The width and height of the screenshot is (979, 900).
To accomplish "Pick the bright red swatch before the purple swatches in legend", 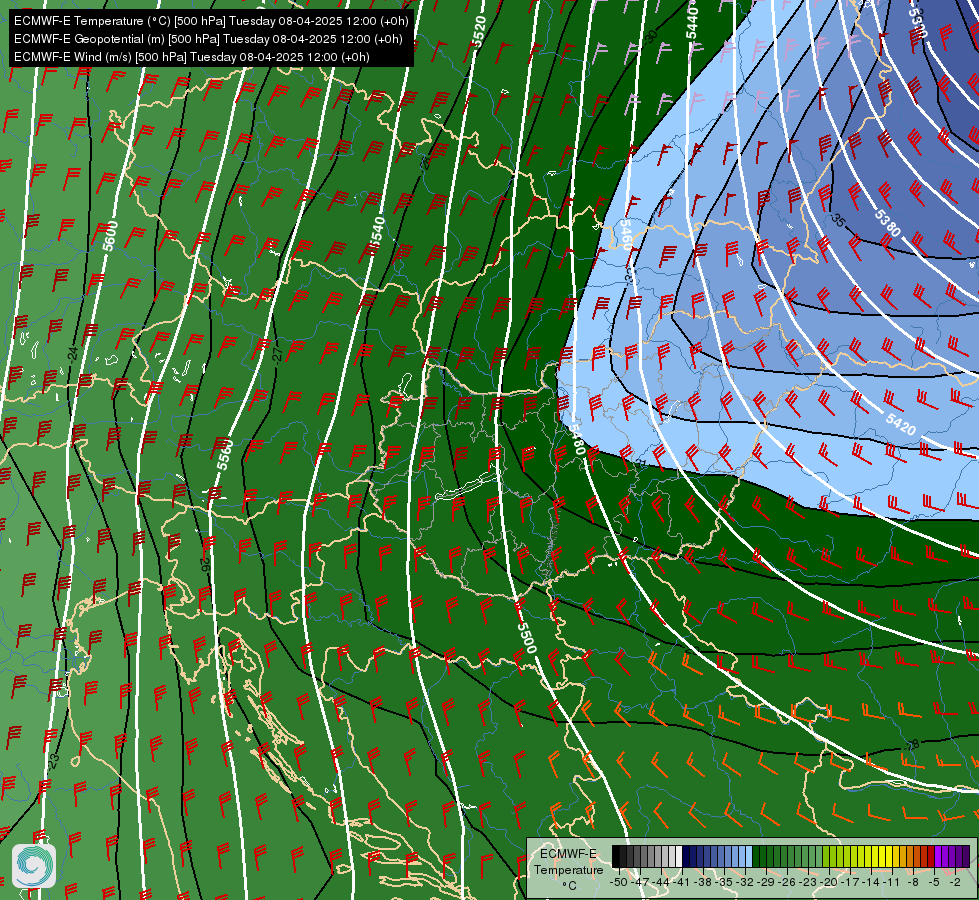I will pyautogui.click(x=931, y=856).
